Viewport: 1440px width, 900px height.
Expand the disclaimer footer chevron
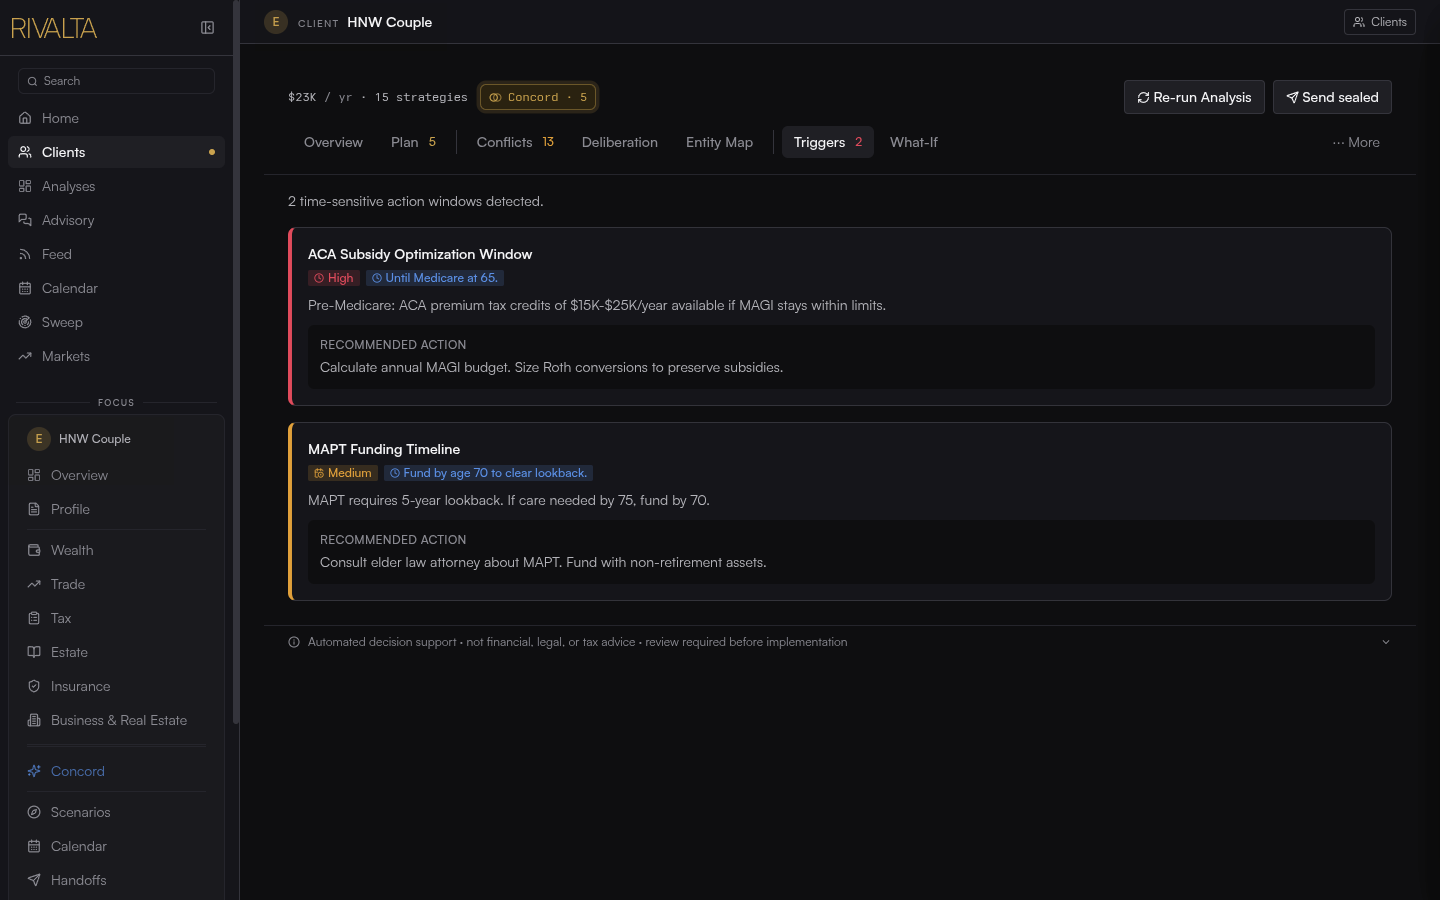tap(1386, 642)
